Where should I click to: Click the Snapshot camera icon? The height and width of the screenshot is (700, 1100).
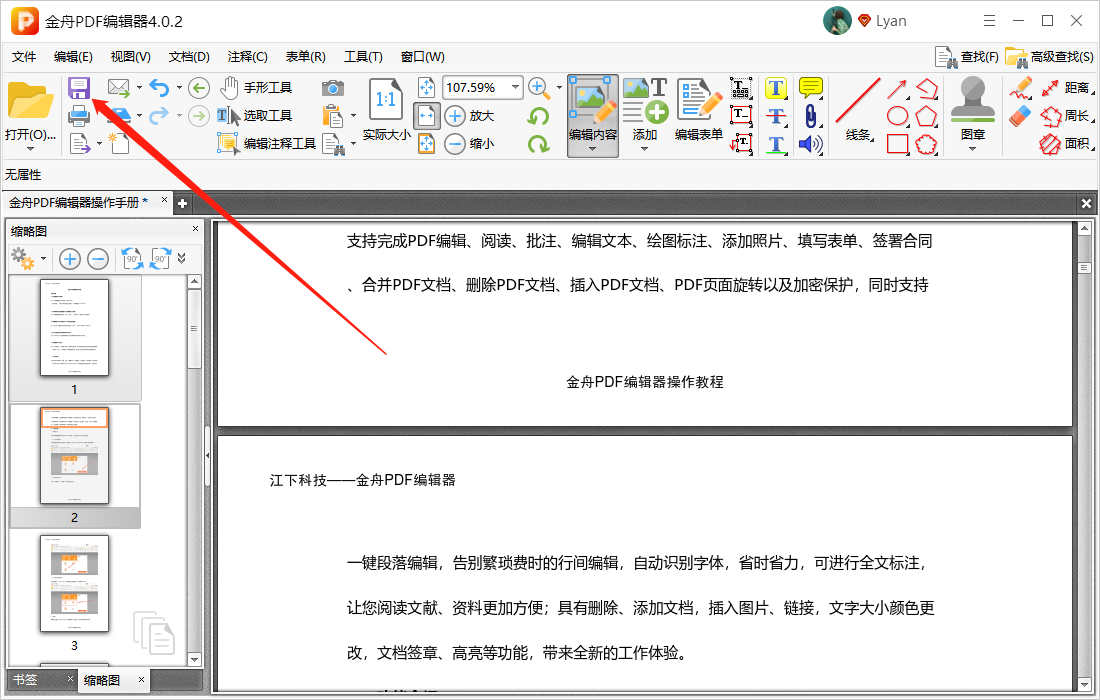point(333,88)
